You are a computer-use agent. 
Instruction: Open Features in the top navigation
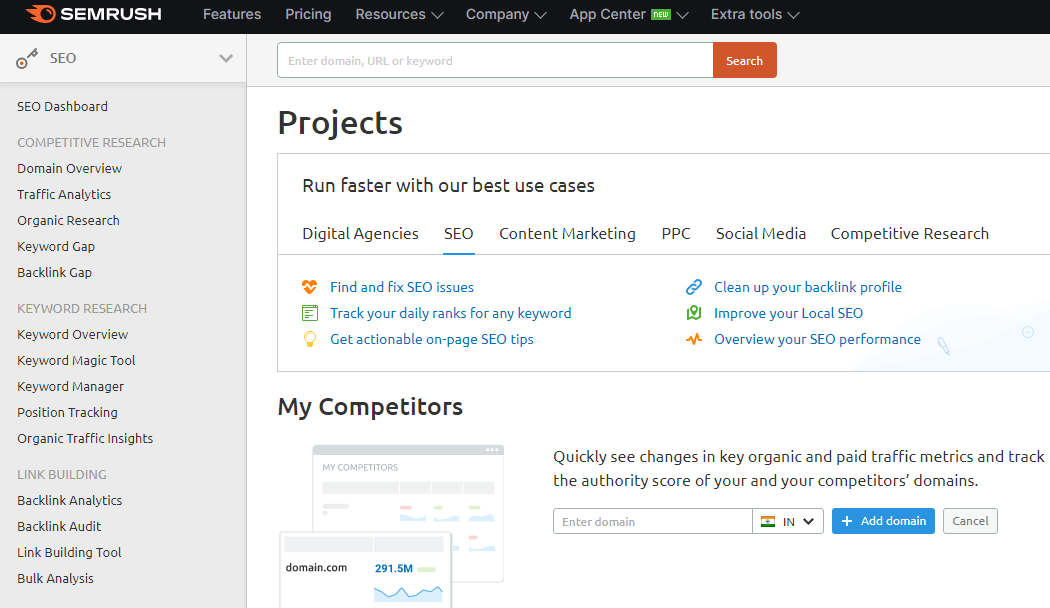click(232, 14)
